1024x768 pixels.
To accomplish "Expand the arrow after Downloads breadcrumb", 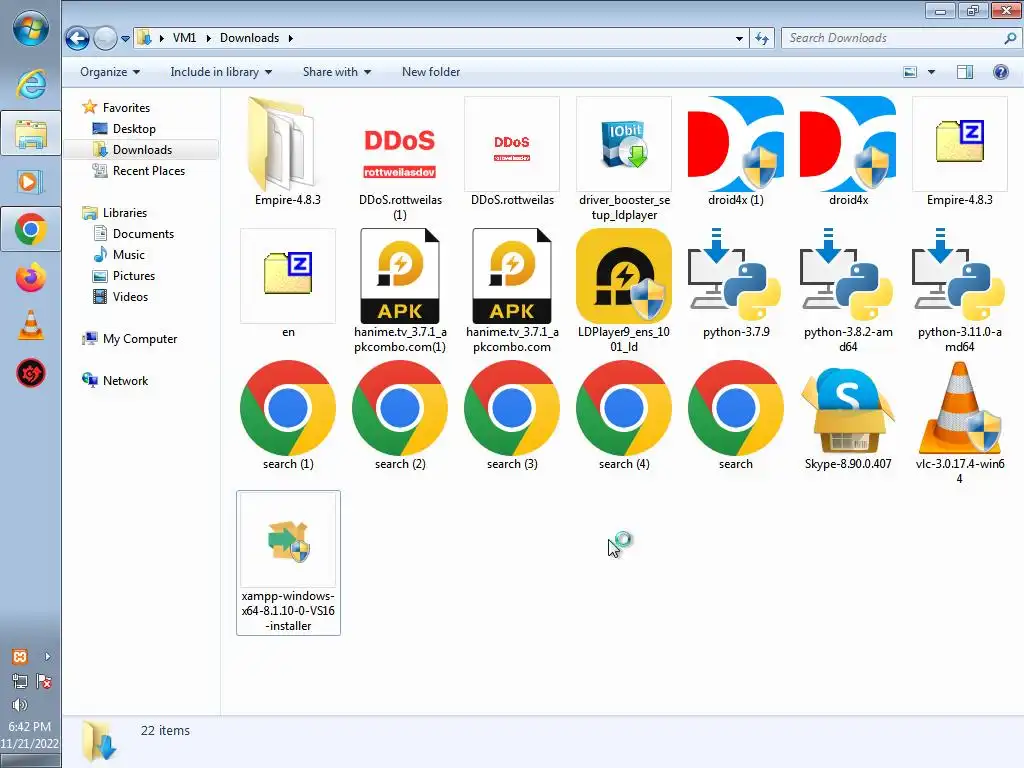I will pos(291,38).
